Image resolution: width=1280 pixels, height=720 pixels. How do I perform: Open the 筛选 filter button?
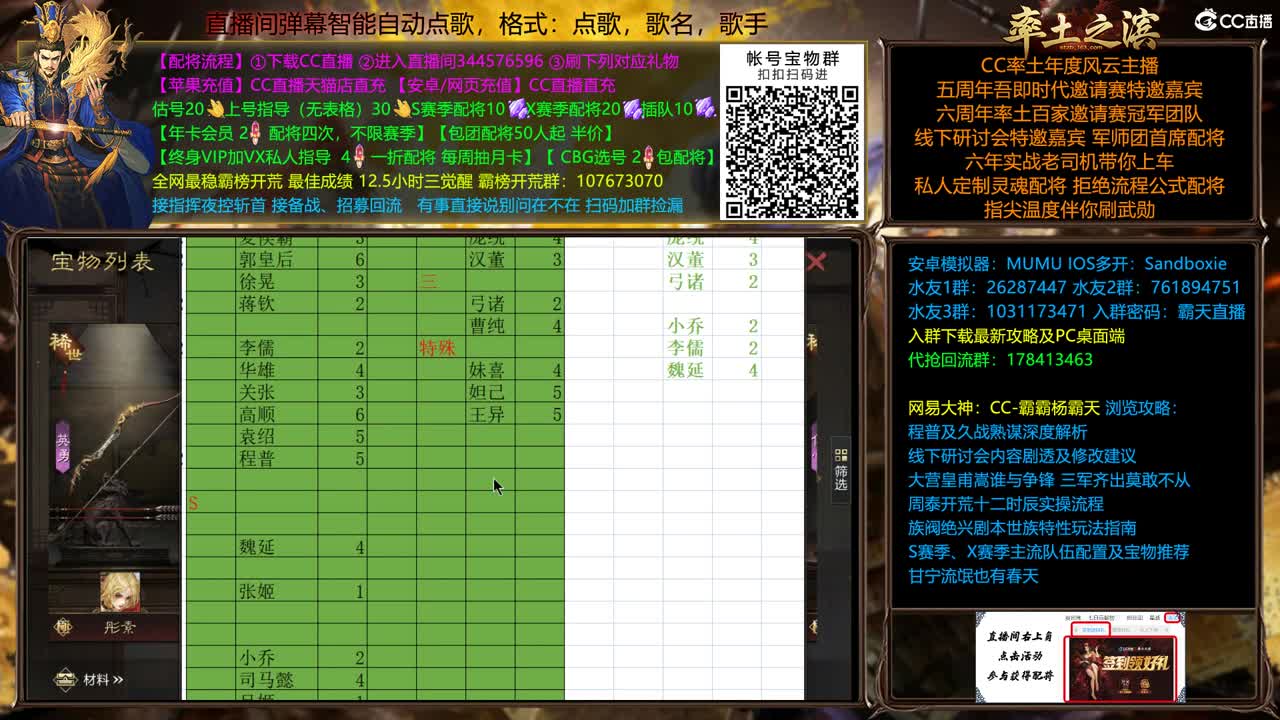[841, 469]
